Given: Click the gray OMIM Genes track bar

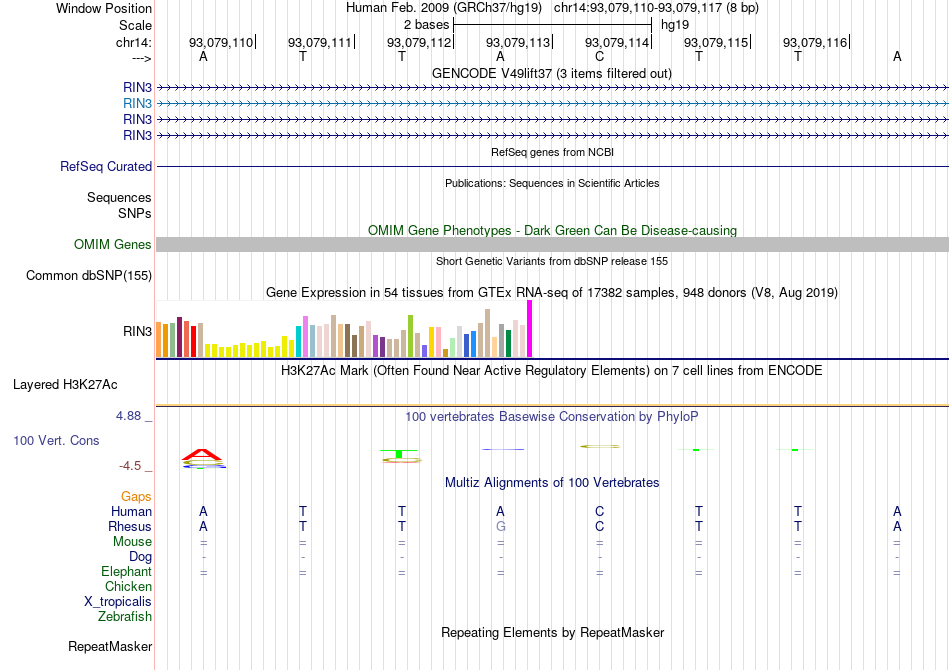Looking at the screenshot, I should 552,245.
